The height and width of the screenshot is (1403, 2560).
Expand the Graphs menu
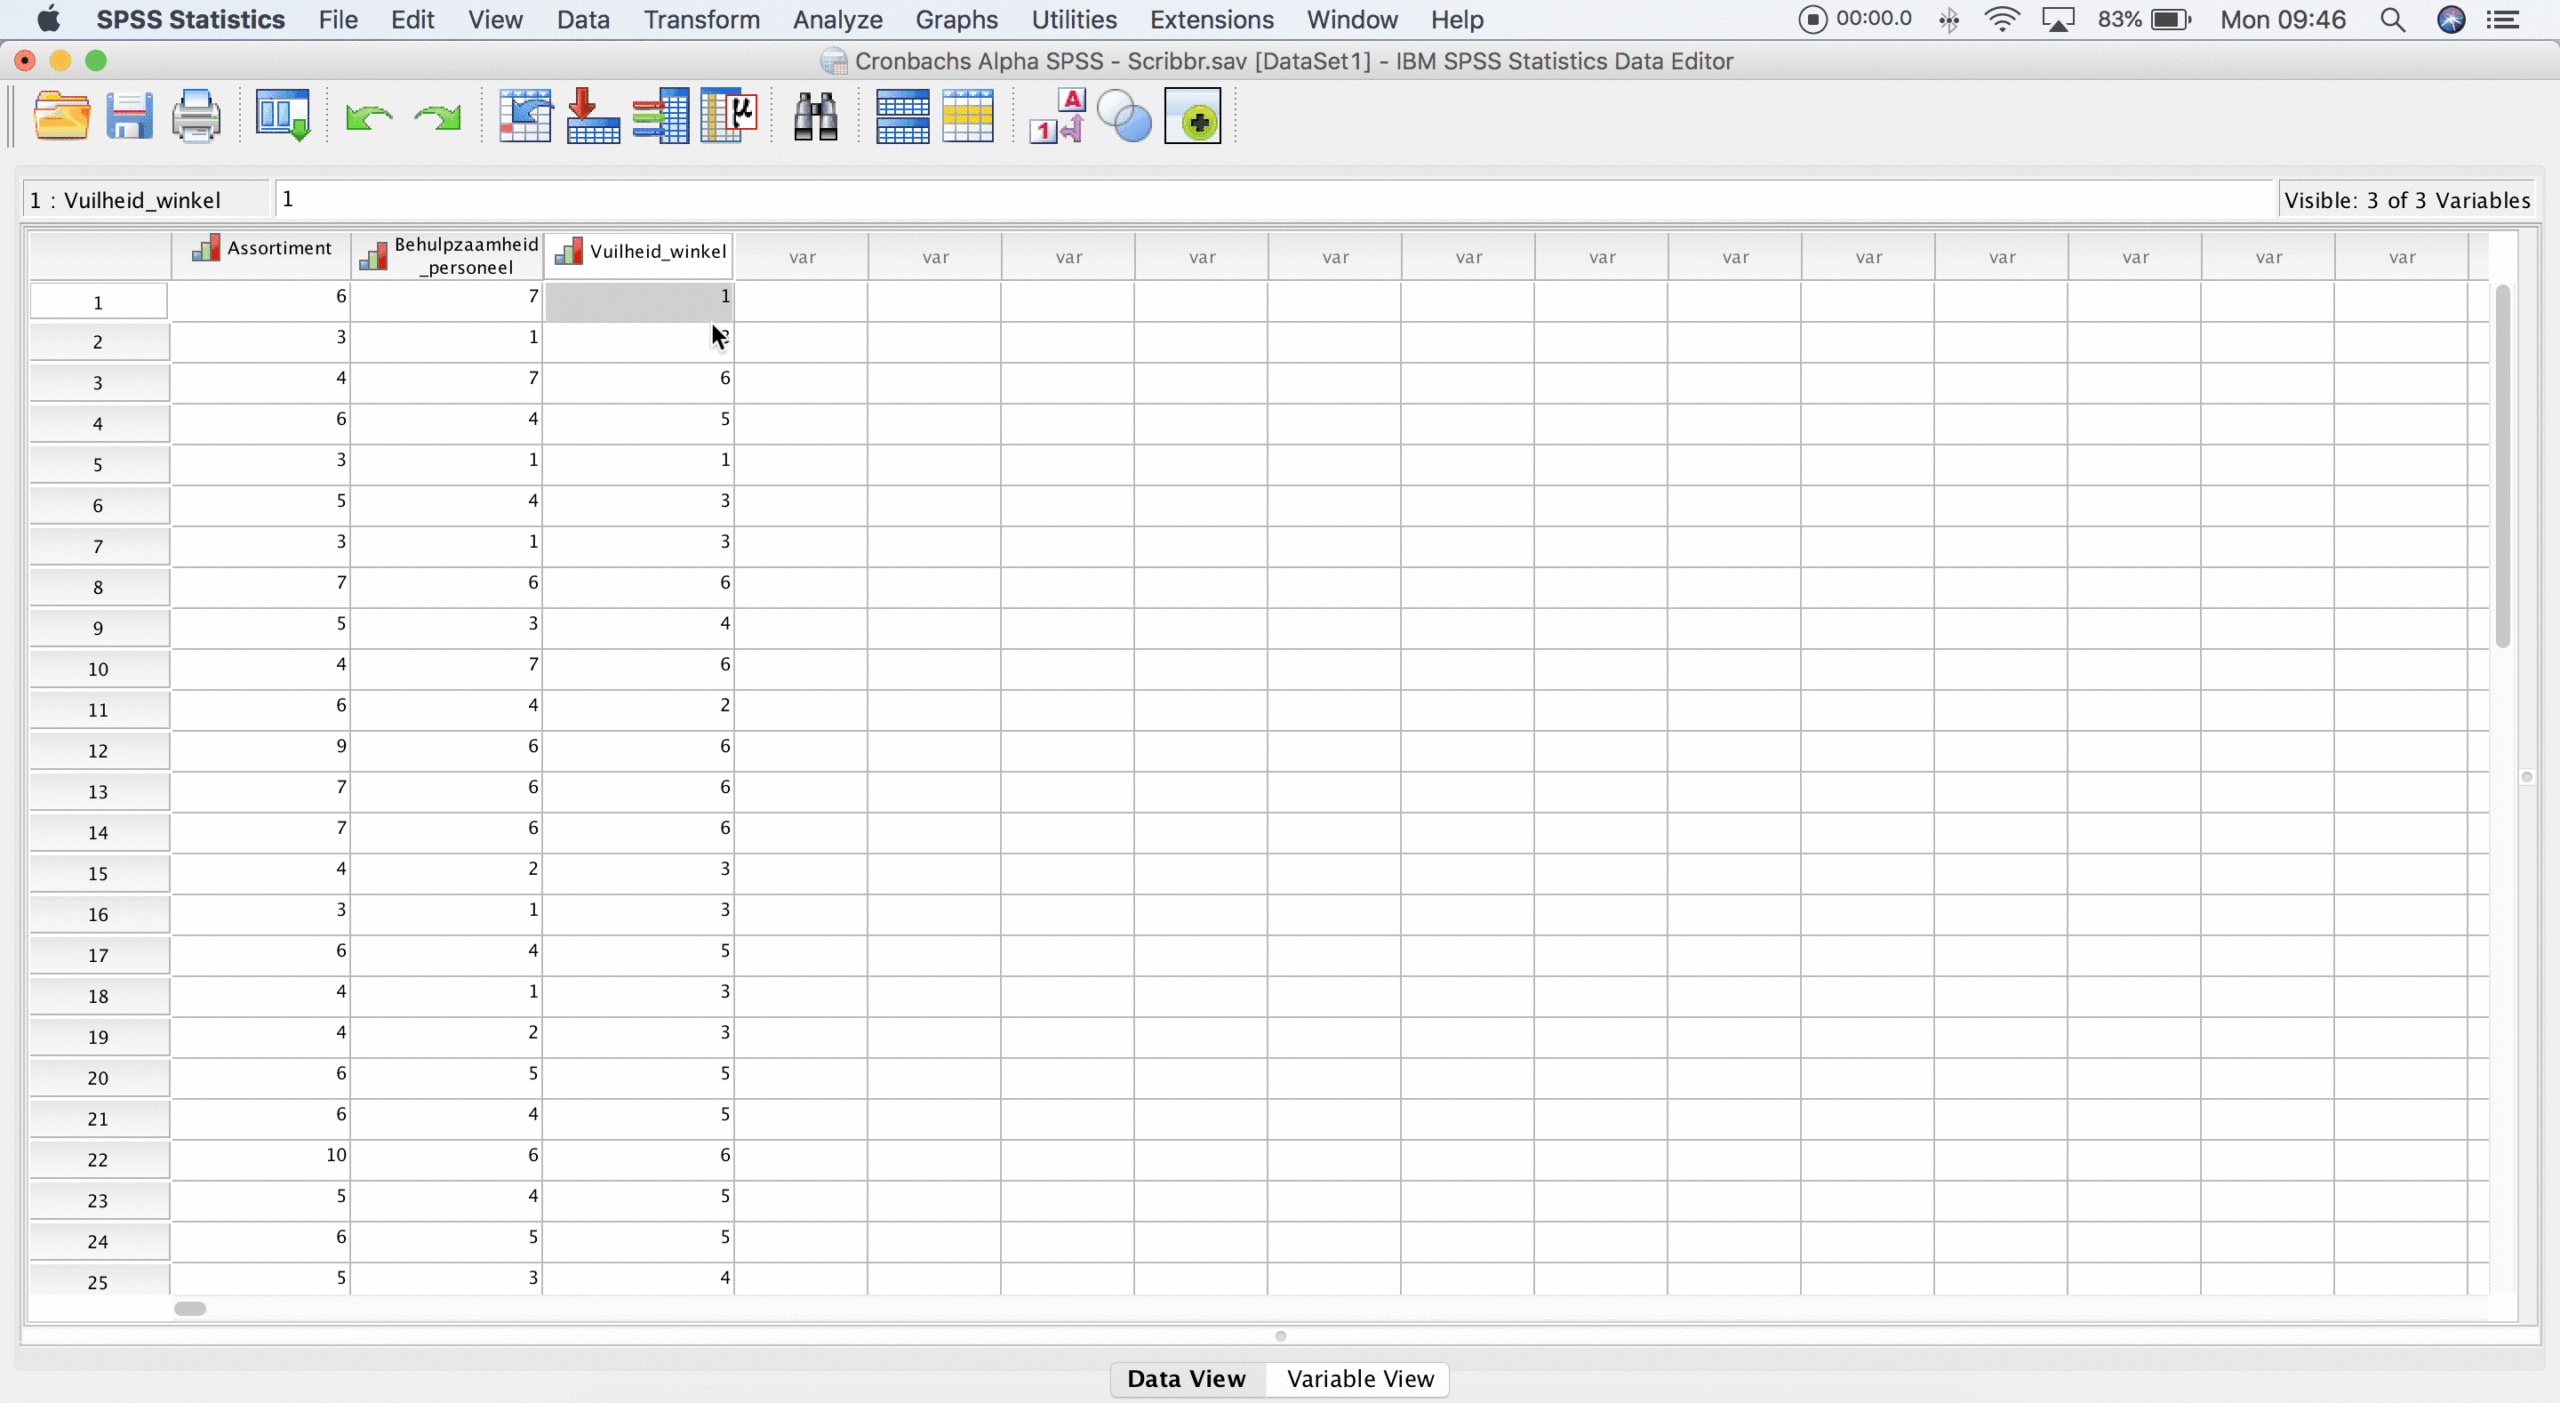point(956,20)
